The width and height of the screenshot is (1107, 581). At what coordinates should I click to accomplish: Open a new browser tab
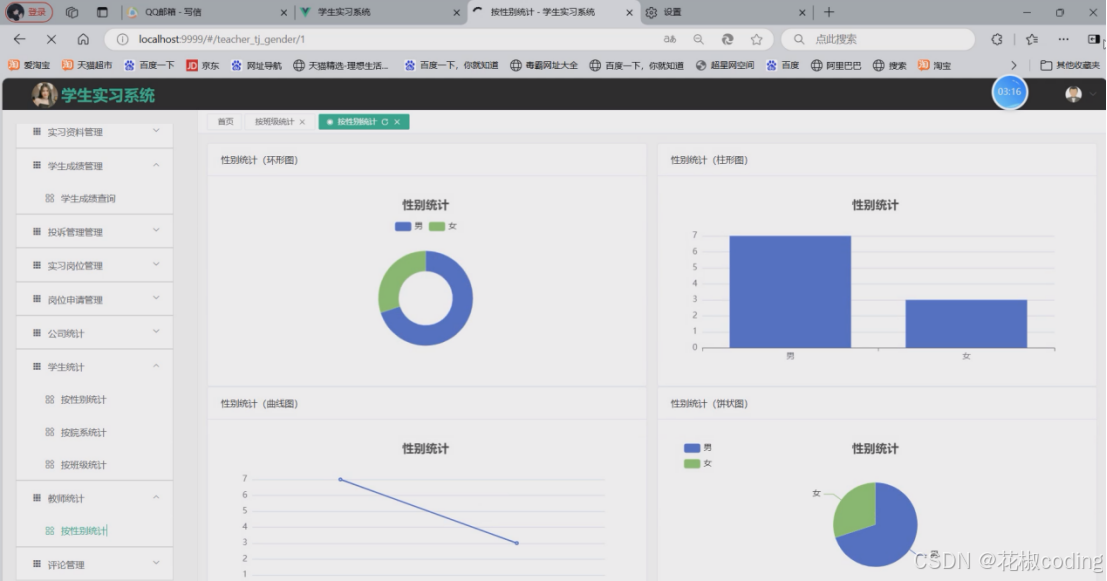pyautogui.click(x=829, y=12)
